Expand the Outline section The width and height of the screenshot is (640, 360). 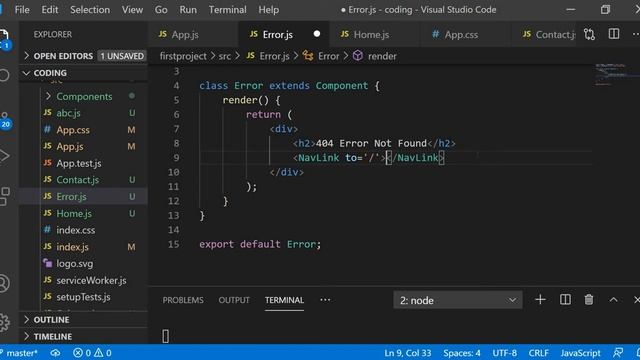[x=84, y=320]
